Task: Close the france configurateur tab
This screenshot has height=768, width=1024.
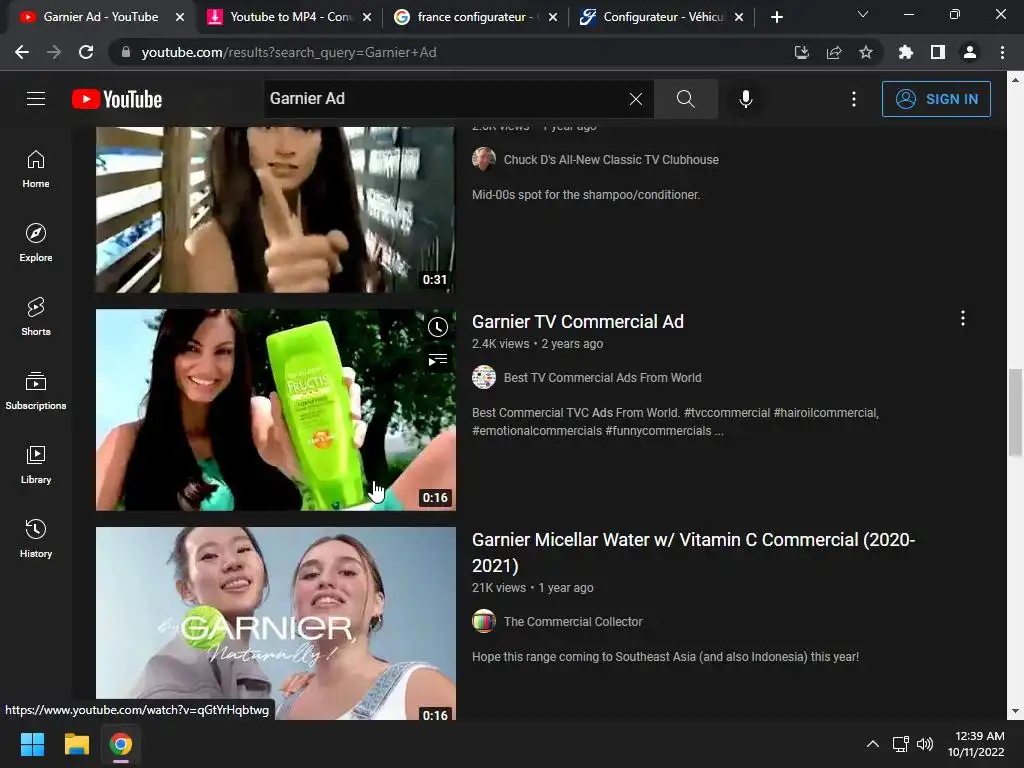Action: [x=553, y=17]
